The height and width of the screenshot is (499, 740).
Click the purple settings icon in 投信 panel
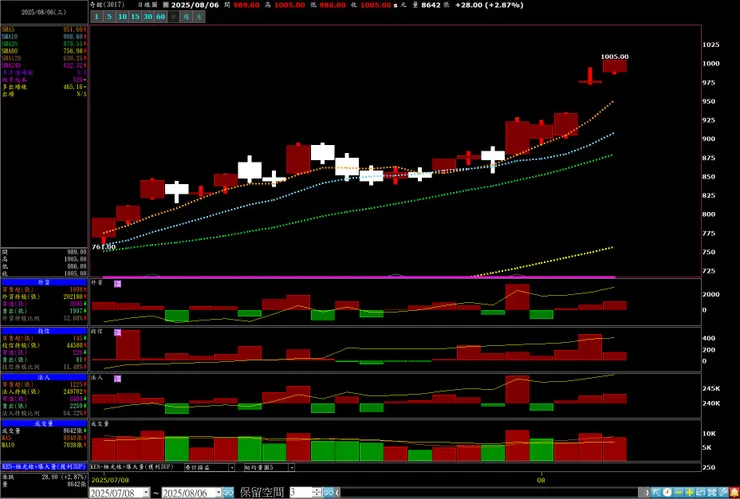tap(118, 333)
